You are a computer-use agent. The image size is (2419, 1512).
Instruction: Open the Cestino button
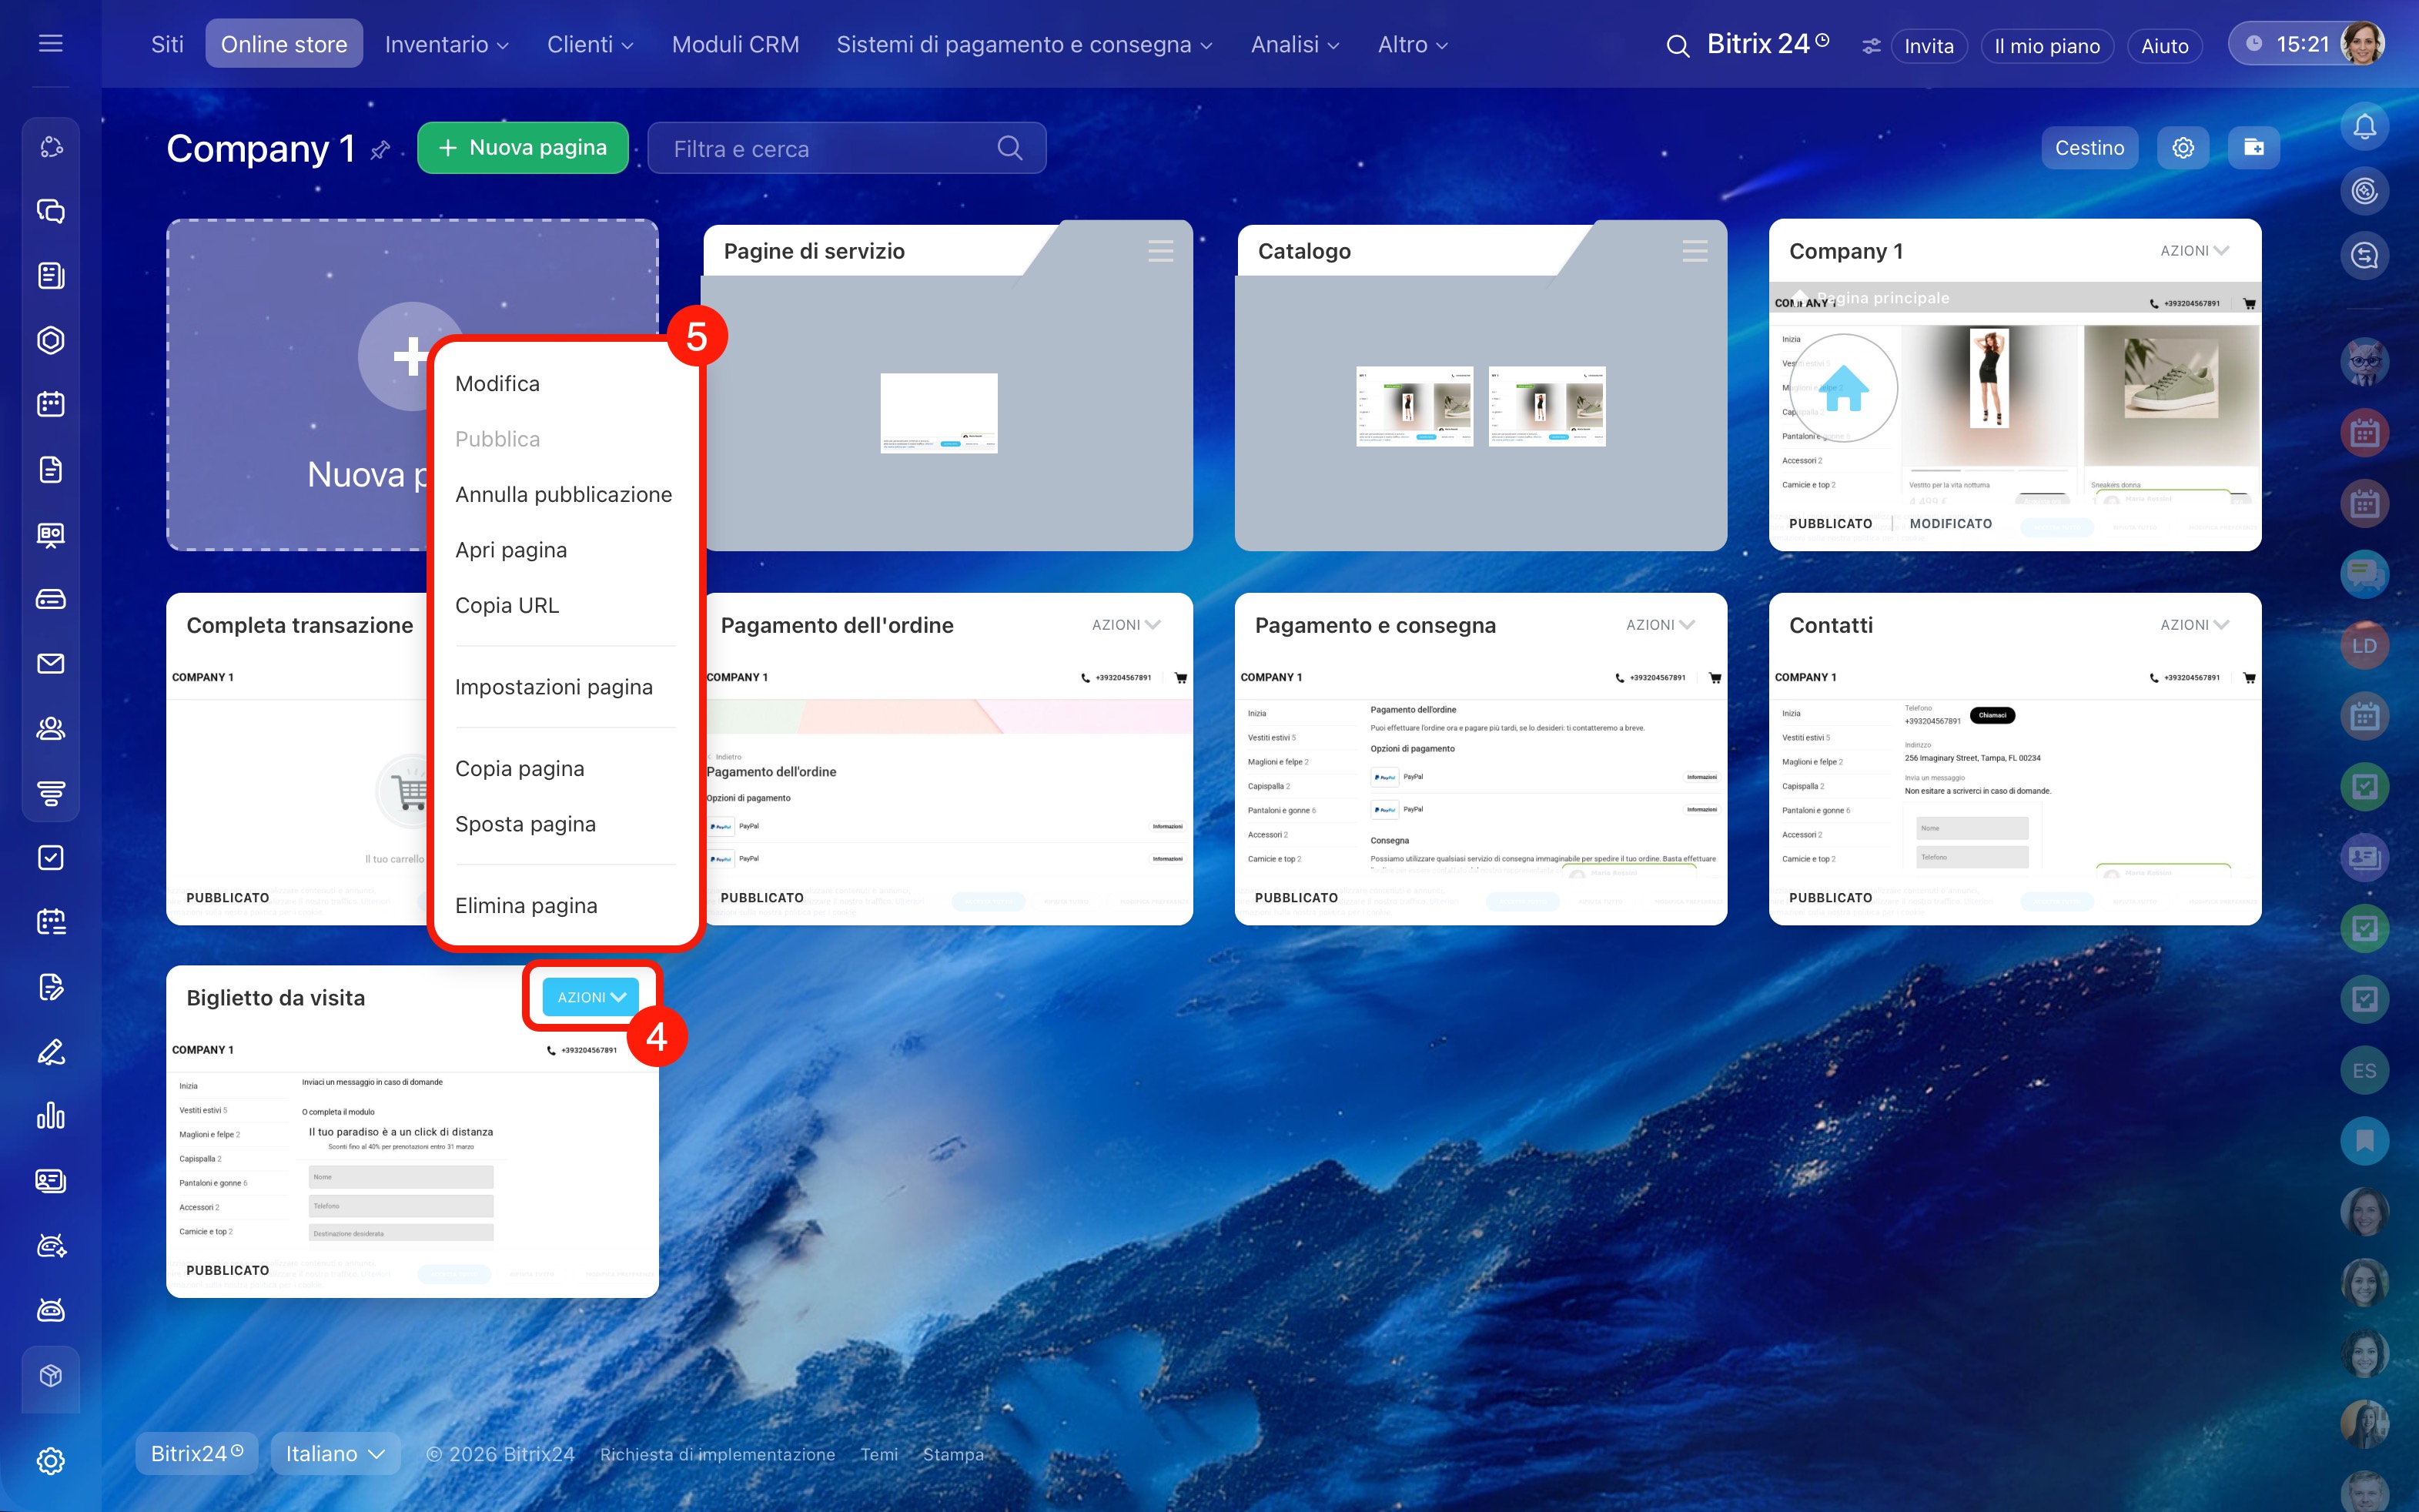[x=2089, y=148]
